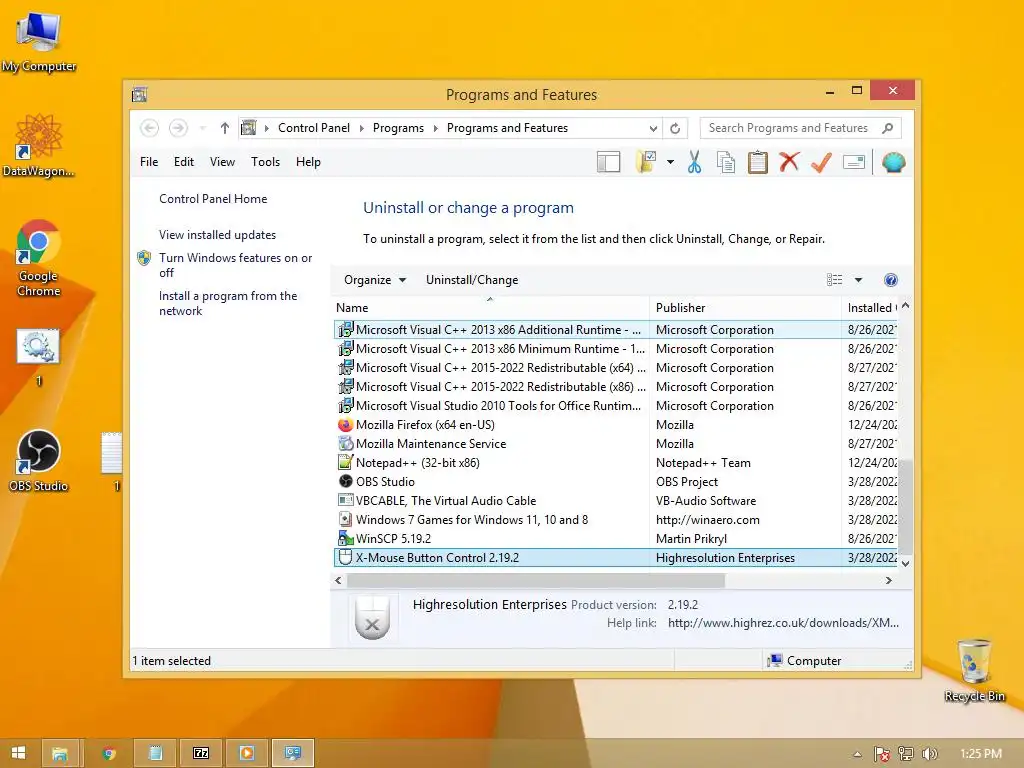This screenshot has width=1024, height=768.
Task: Open the recent locations dropdown arrow
Action: coord(202,128)
